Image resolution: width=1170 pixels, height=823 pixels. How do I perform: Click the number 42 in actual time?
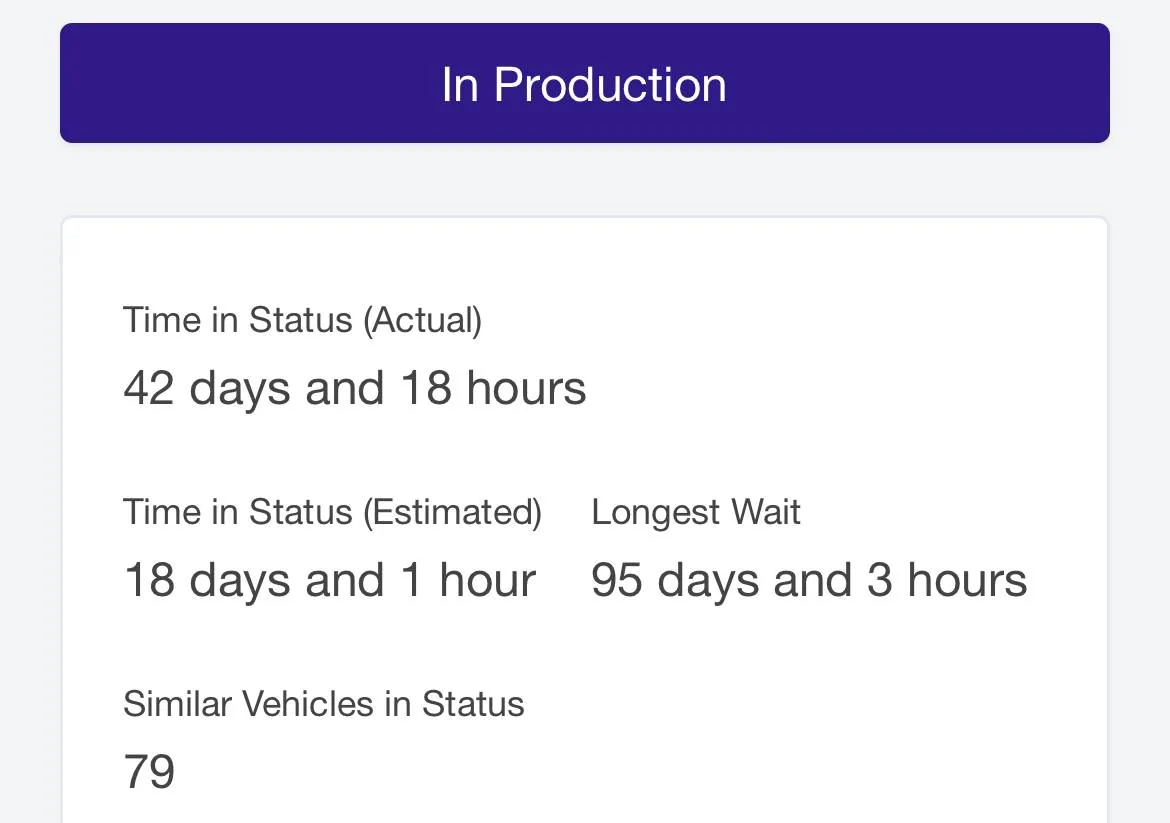point(149,388)
